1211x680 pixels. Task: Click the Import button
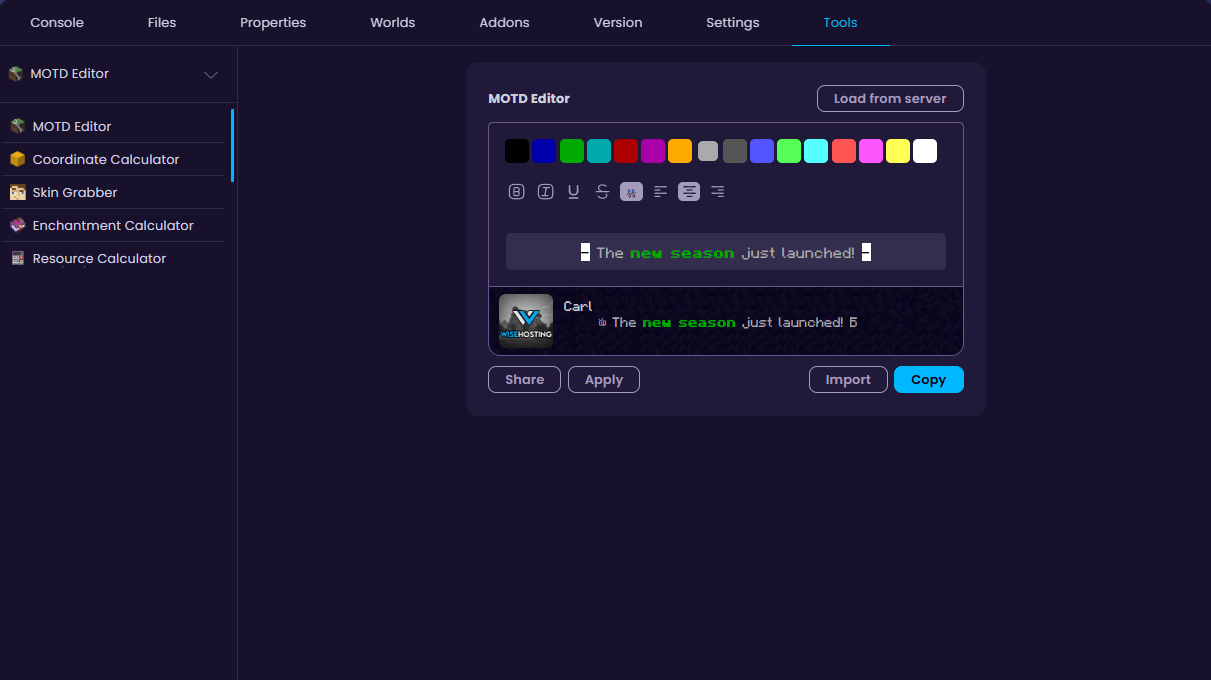coord(848,380)
